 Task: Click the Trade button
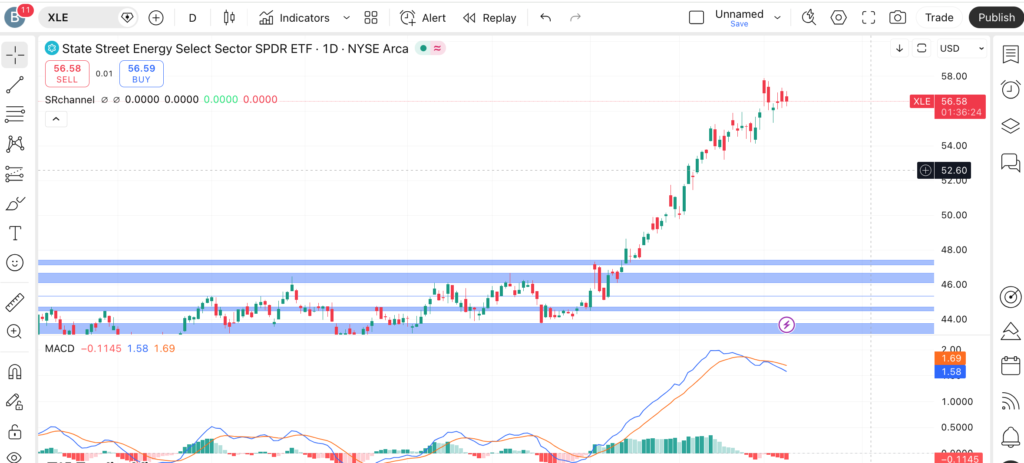[x=939, y=18]
